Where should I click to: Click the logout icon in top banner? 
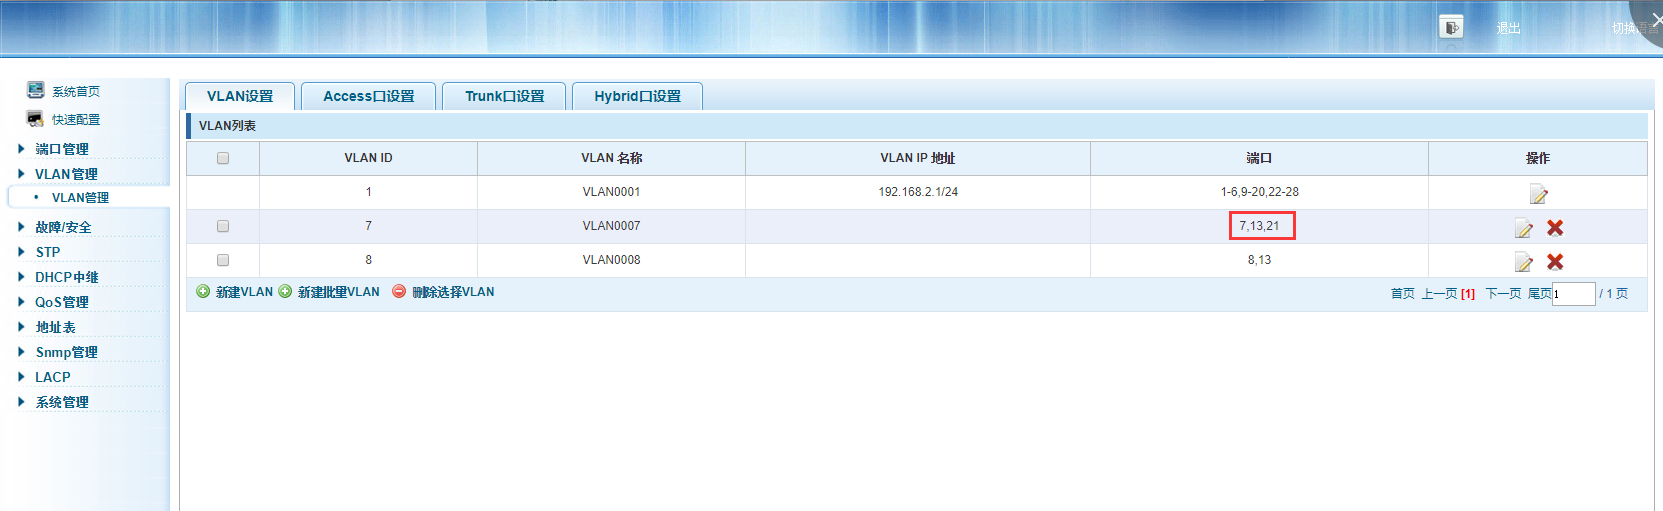click(1451, 27)
